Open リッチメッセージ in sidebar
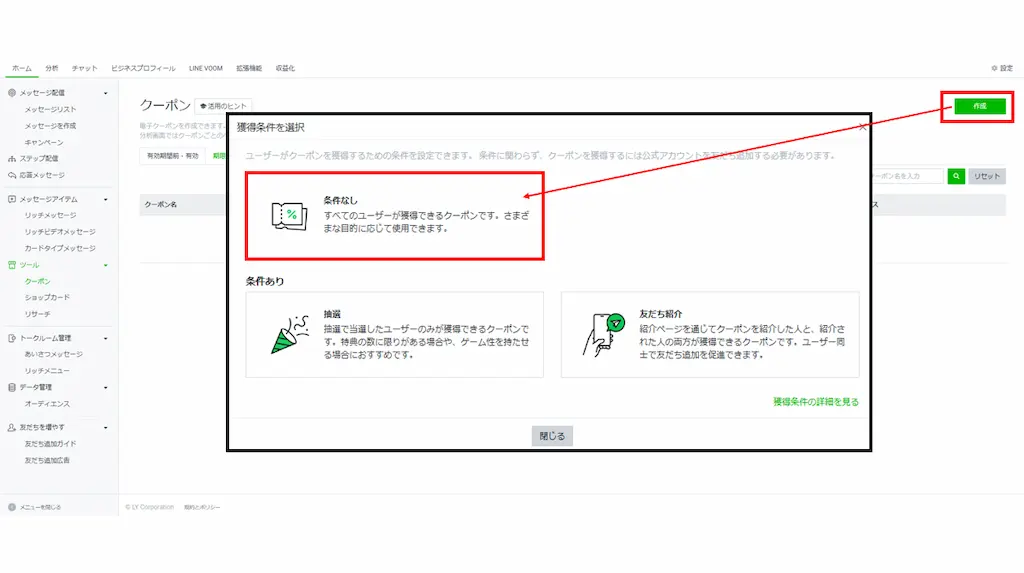This screenshot has width=1024, height=573. click(x=50, y=215)
